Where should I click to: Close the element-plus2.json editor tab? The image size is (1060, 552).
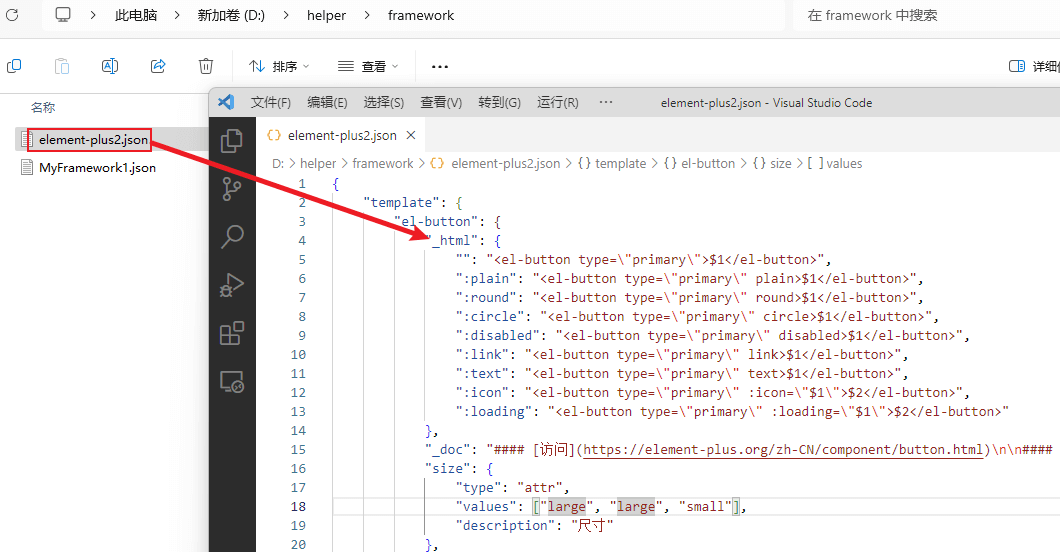(x=412, y=135)
